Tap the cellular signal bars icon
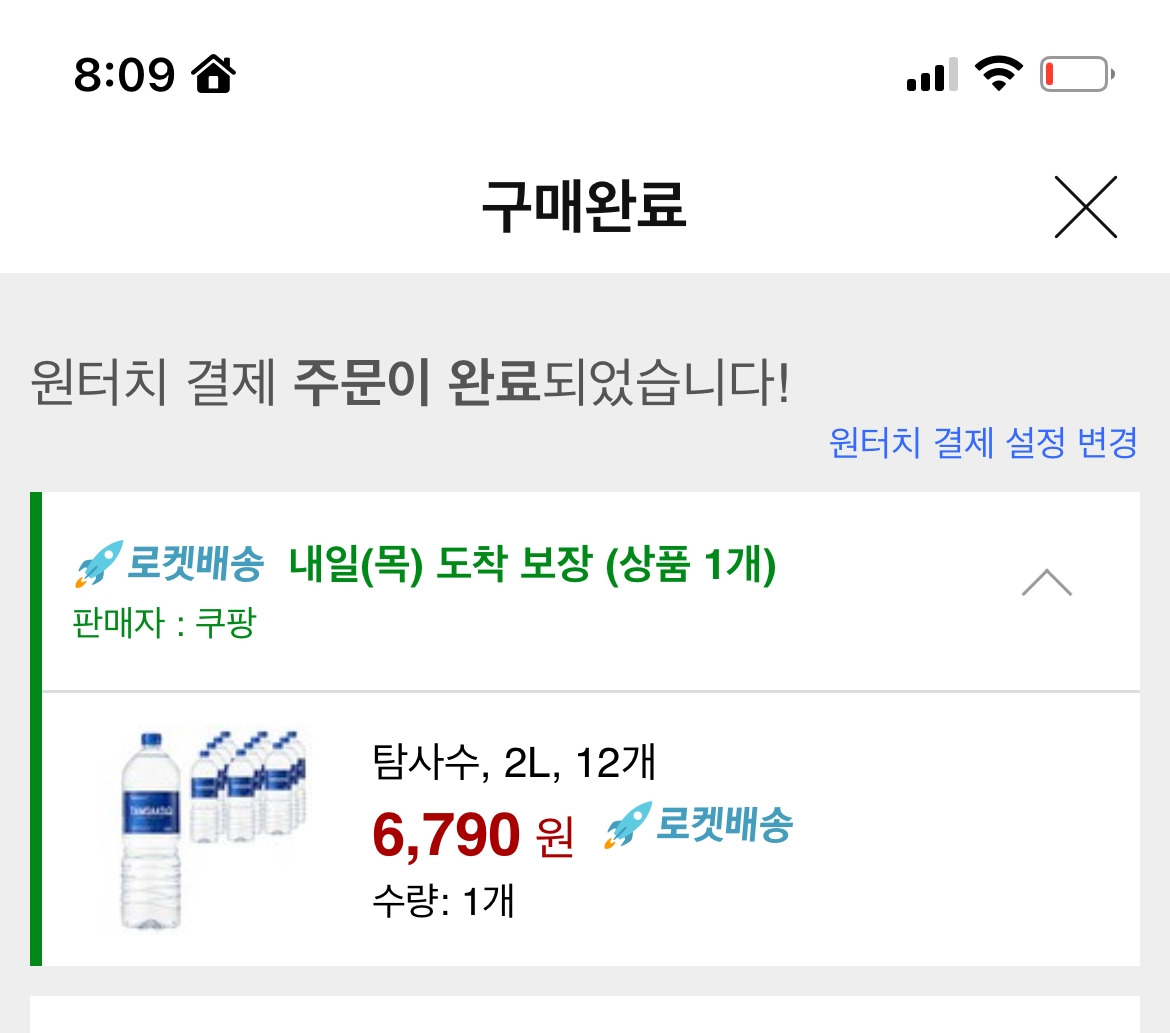The image size is (1170, 1033). (932, 74)
